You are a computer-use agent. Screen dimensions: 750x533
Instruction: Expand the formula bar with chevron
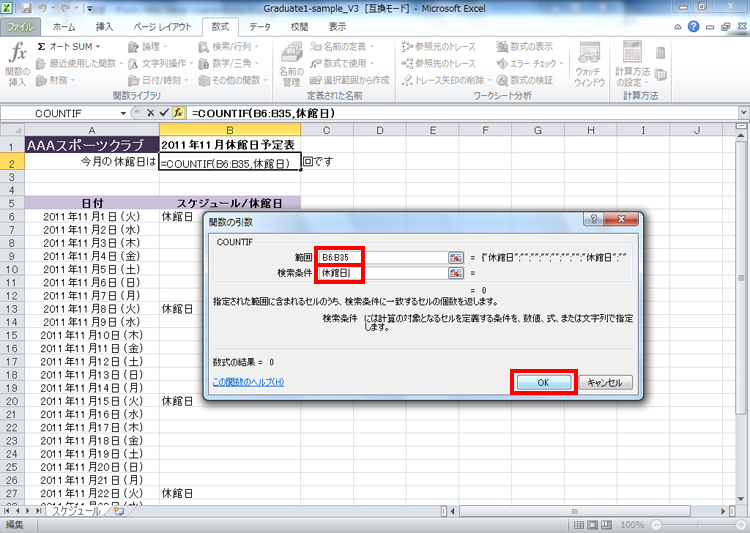click(x=743, y=113)
